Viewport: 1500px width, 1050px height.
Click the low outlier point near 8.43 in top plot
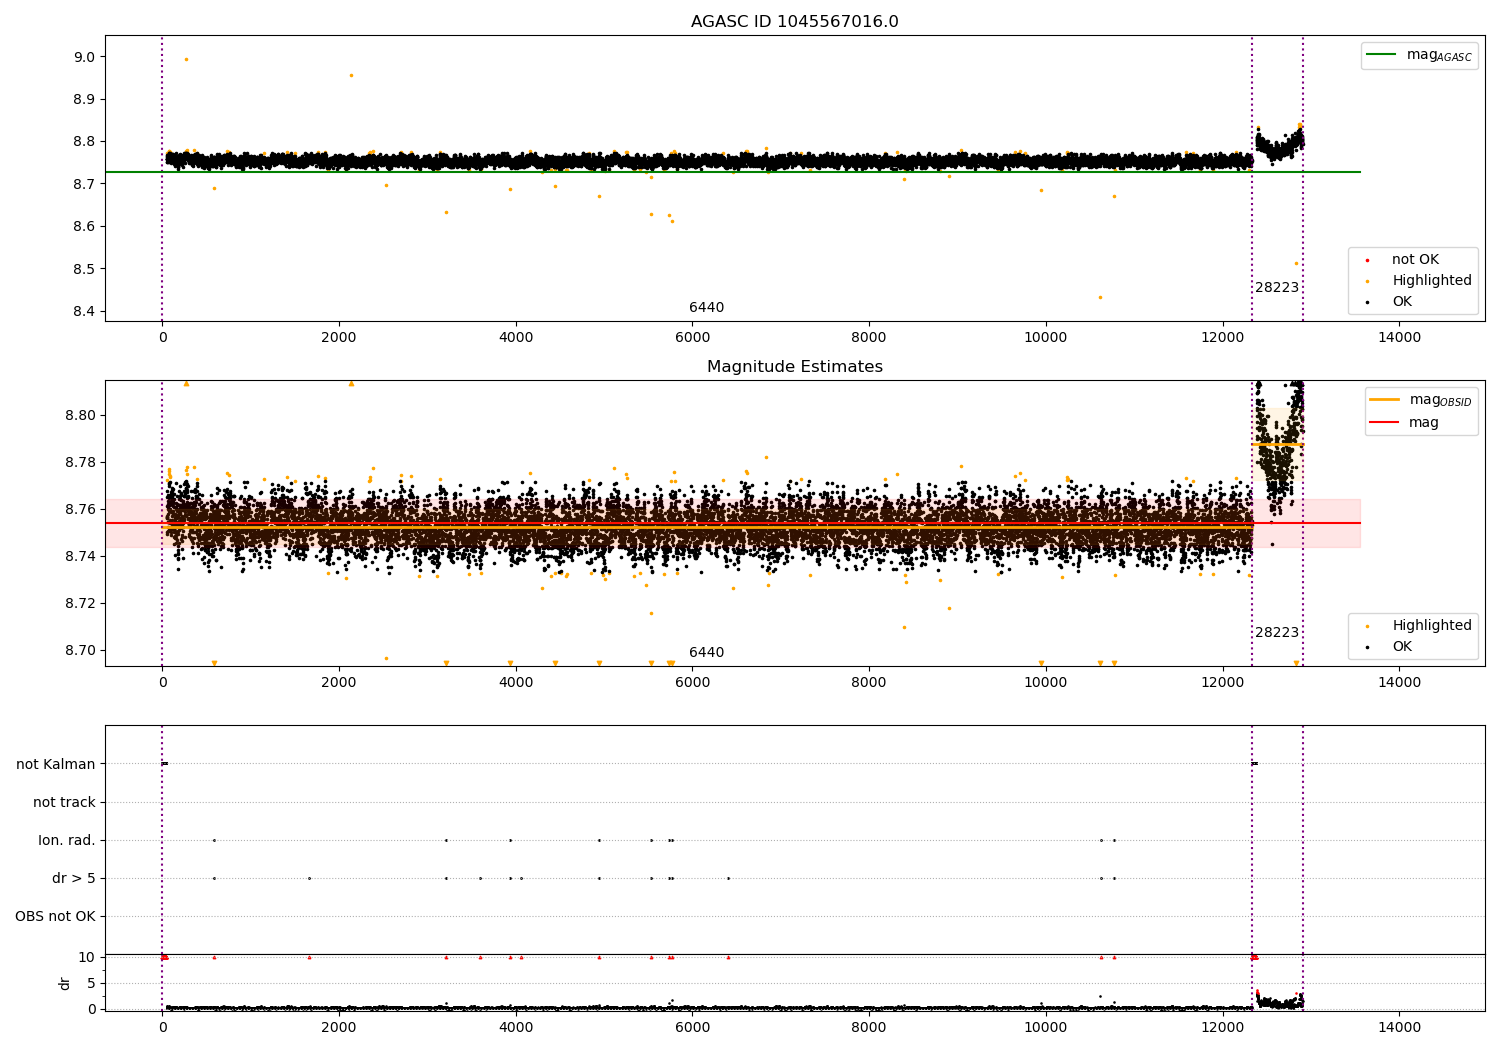point(1100,297)
